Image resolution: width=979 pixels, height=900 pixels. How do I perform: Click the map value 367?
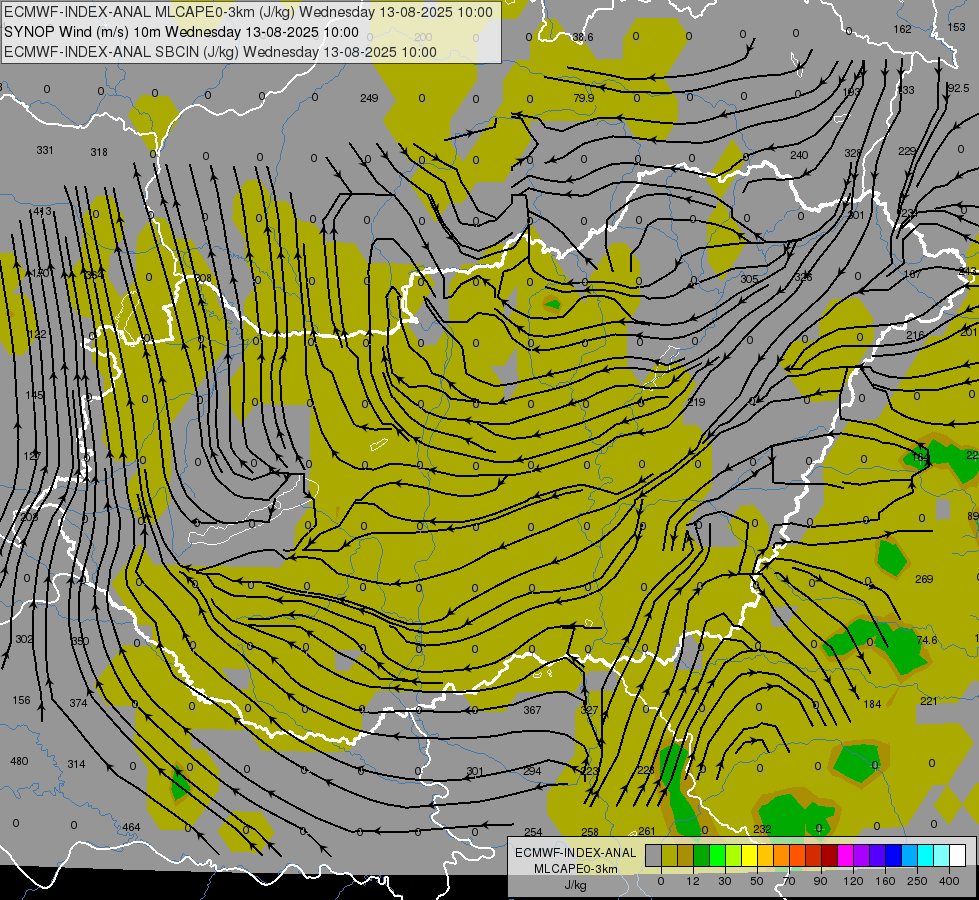[x=533, y=710]
